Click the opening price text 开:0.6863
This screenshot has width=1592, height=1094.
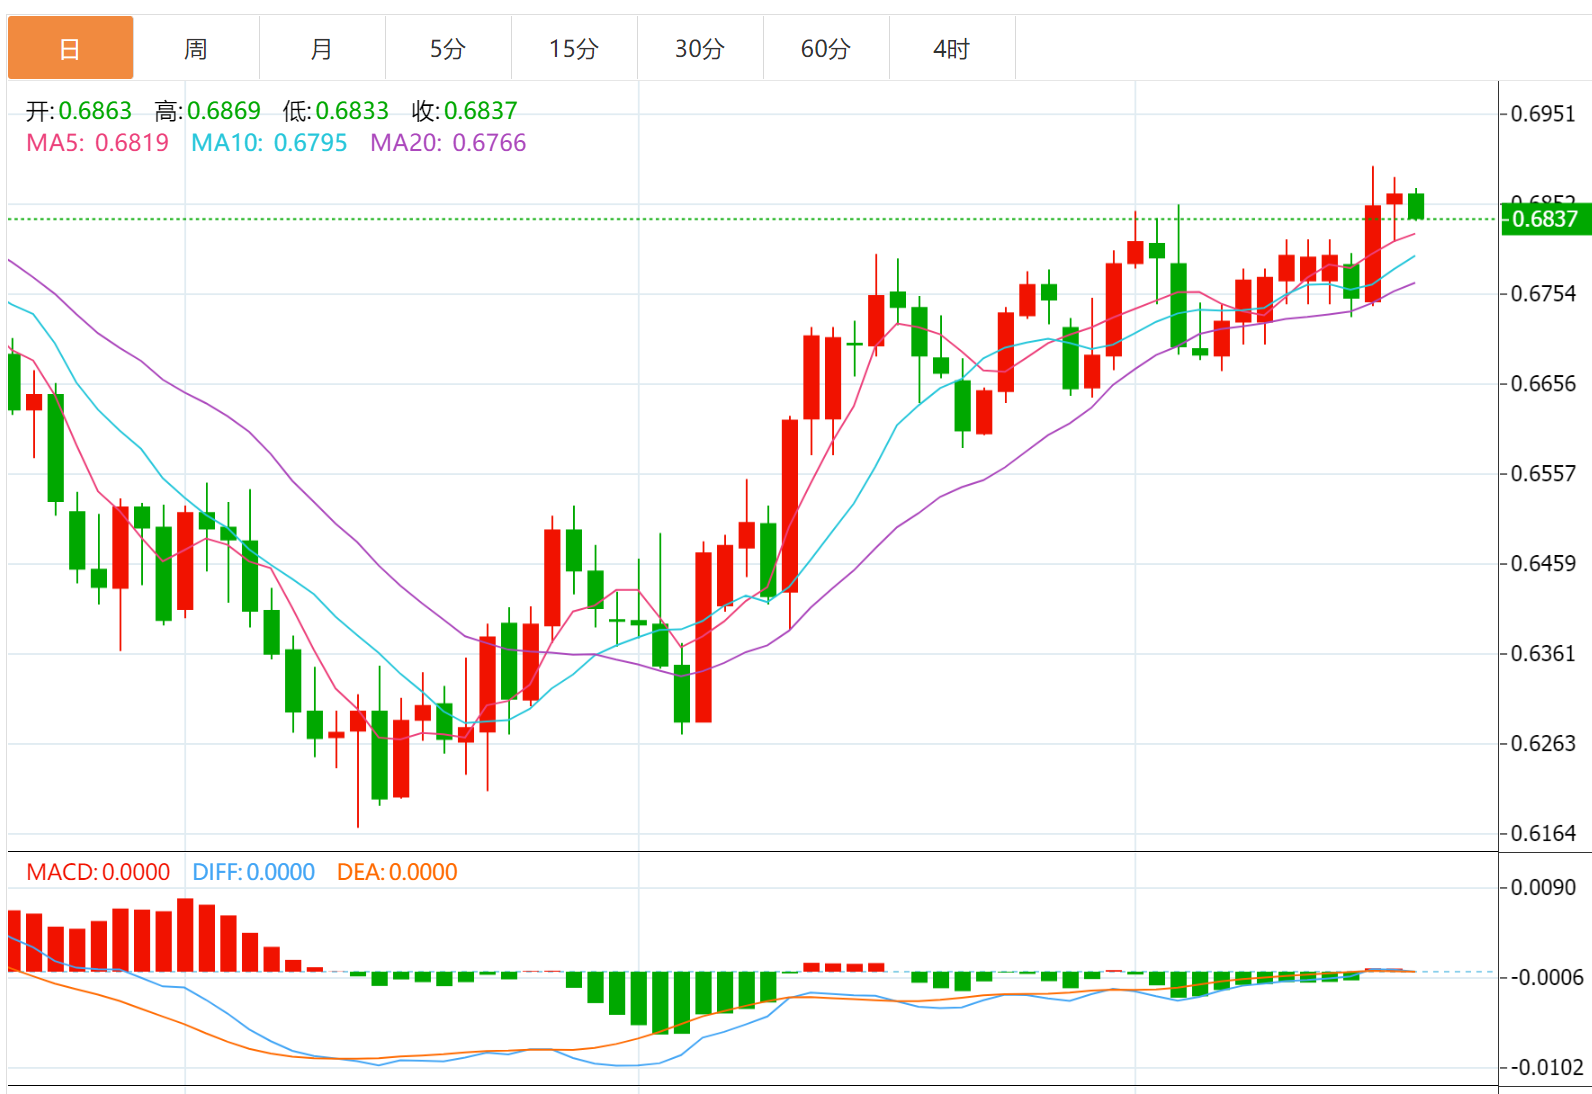(79, 111)
